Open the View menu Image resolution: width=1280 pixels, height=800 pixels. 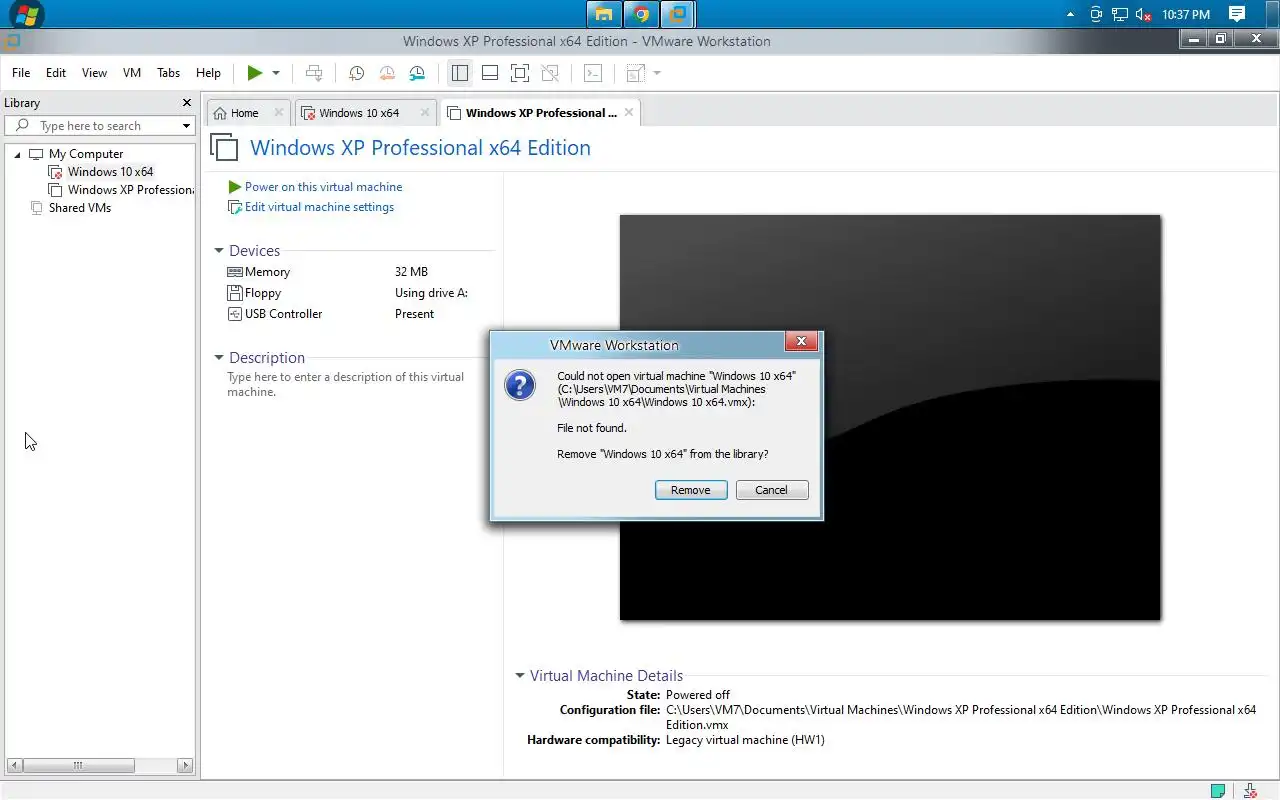pyautogui.click(x=94, y=73)
